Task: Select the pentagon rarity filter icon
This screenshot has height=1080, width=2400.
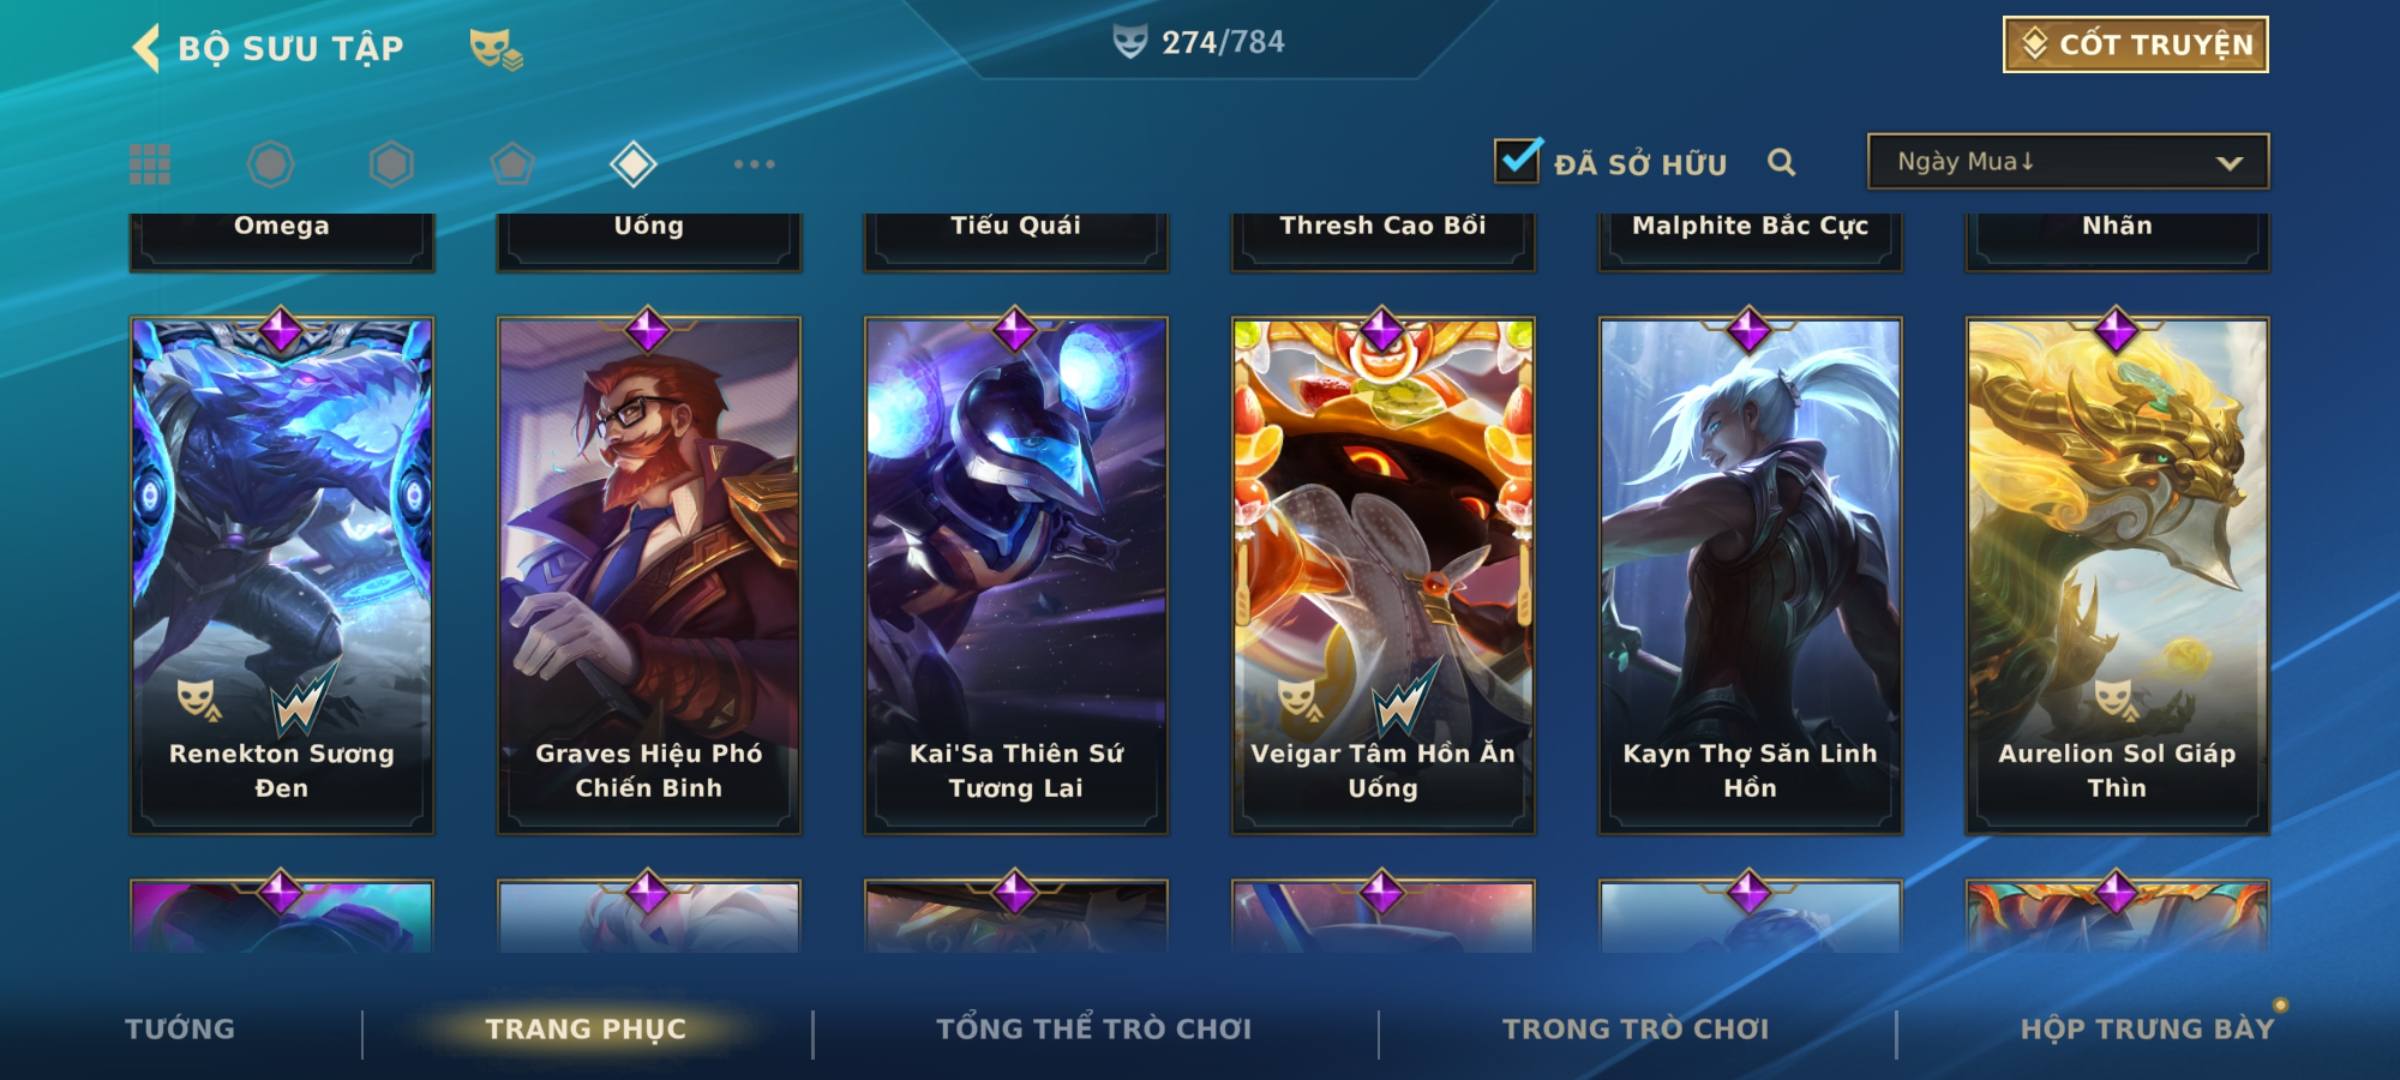Action: pyautogui.click(x=512, y=164)
